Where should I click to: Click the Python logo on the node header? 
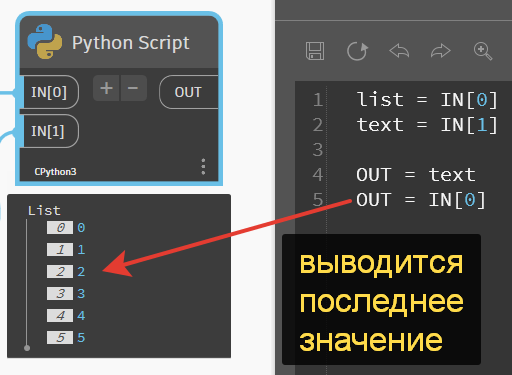tap(45, 41)
